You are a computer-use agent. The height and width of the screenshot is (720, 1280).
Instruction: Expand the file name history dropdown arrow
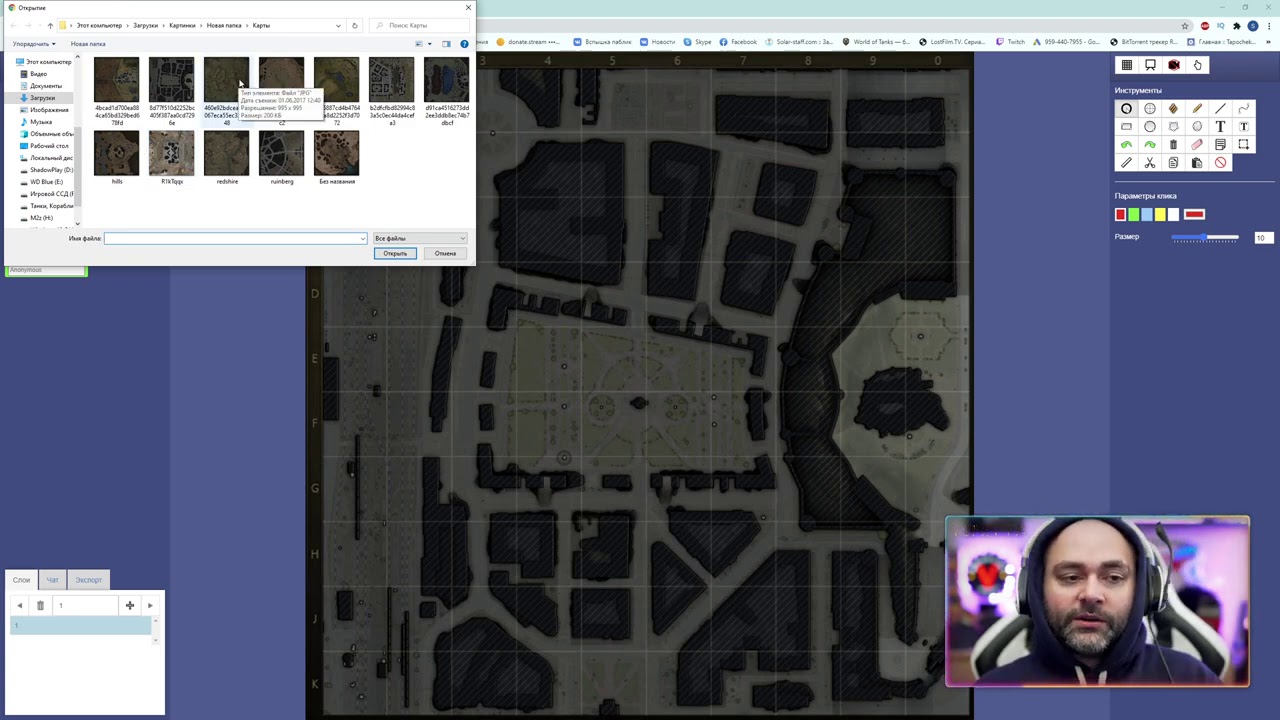[362, 238]
